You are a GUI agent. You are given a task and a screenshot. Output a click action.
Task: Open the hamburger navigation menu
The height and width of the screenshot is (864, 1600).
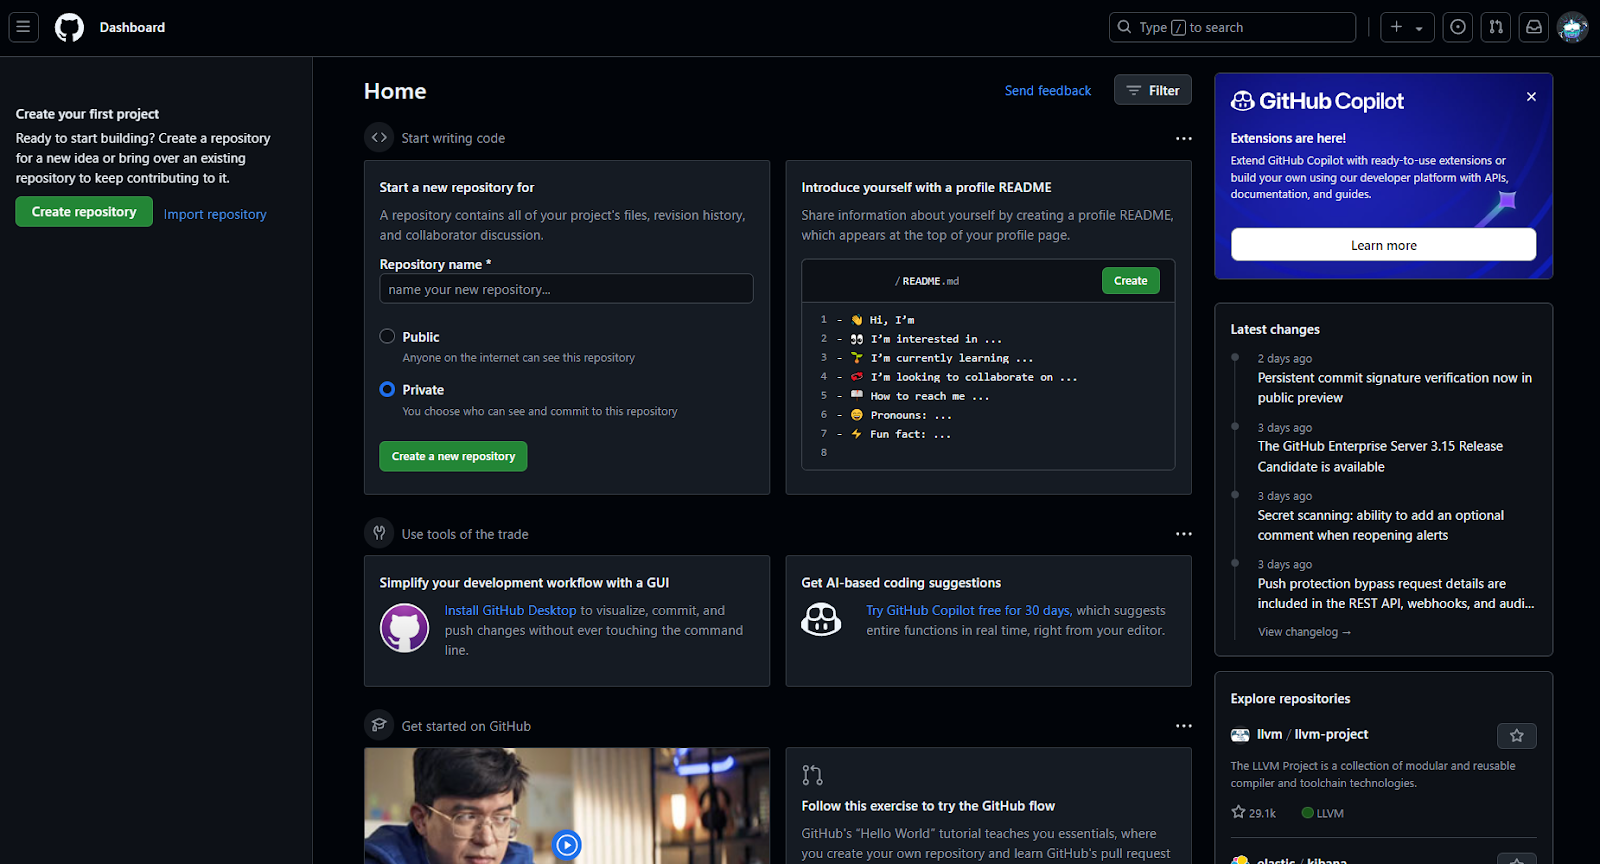pyautogui.click(x=23, y=27)
